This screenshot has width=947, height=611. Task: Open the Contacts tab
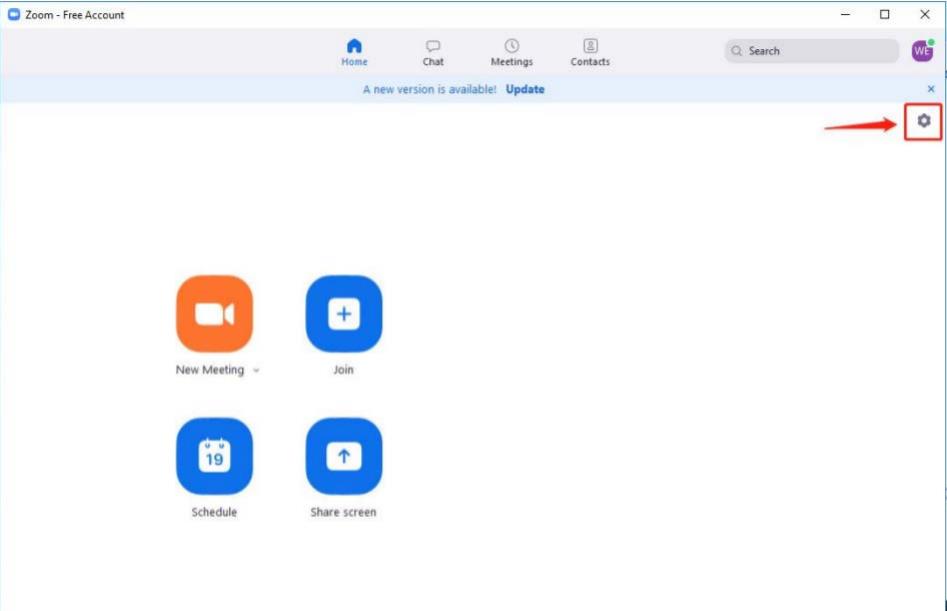(x=590, y=53)
